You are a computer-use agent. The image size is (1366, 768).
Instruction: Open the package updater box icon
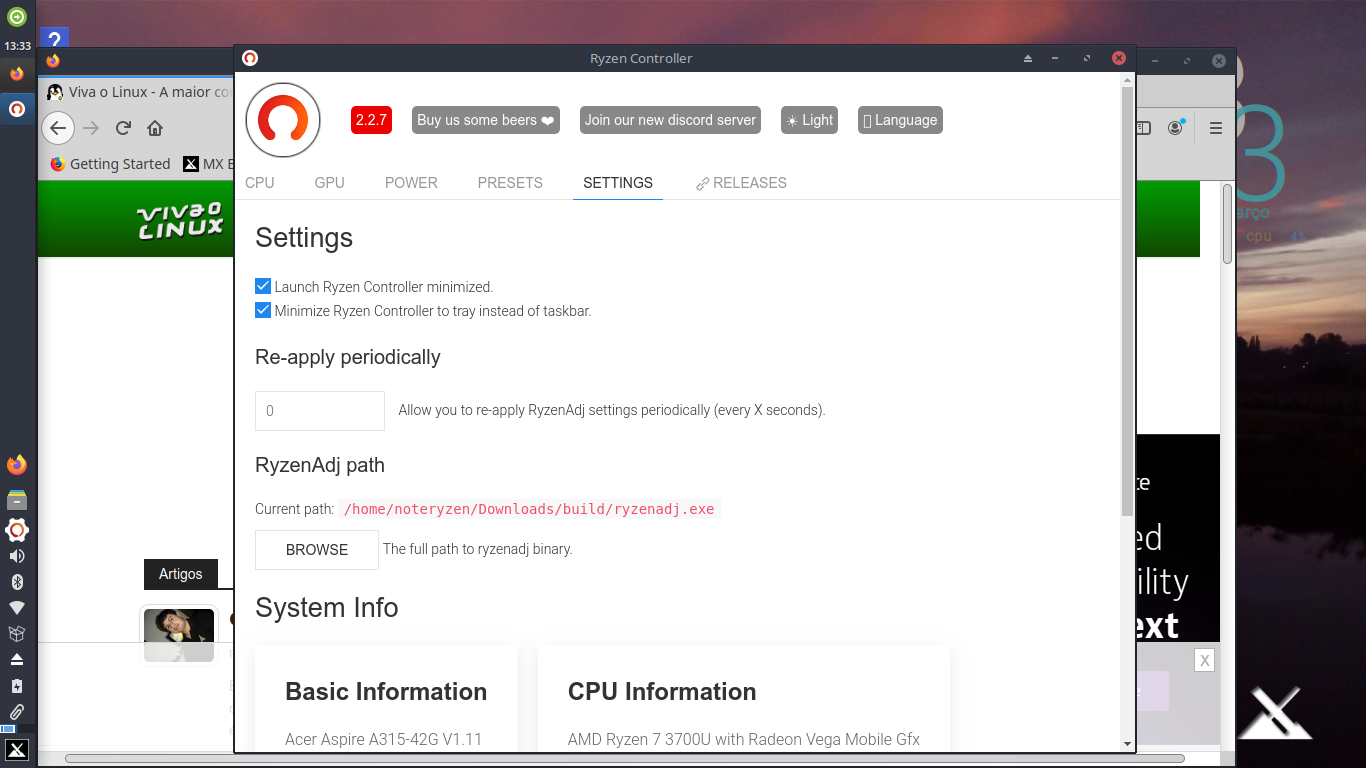coord(17,634)
